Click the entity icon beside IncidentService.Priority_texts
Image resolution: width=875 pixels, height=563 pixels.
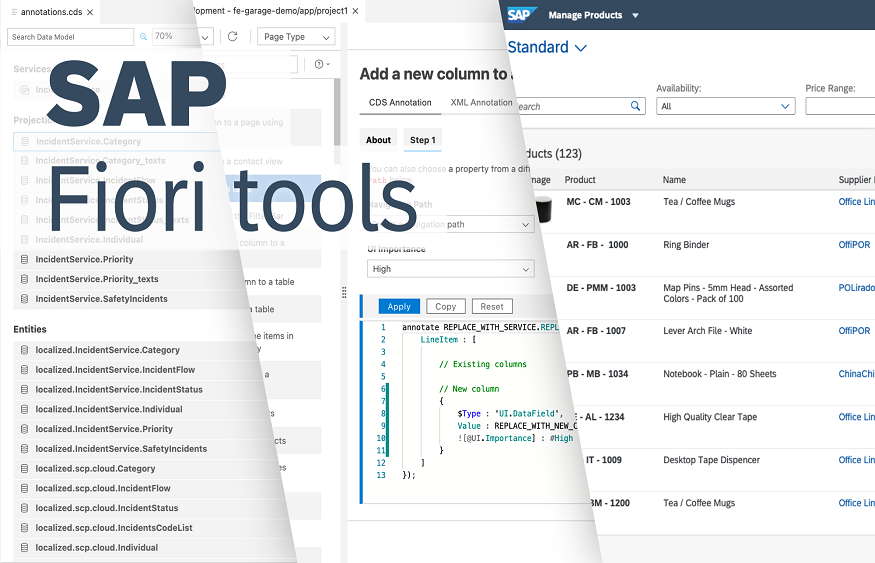[25, 279]
